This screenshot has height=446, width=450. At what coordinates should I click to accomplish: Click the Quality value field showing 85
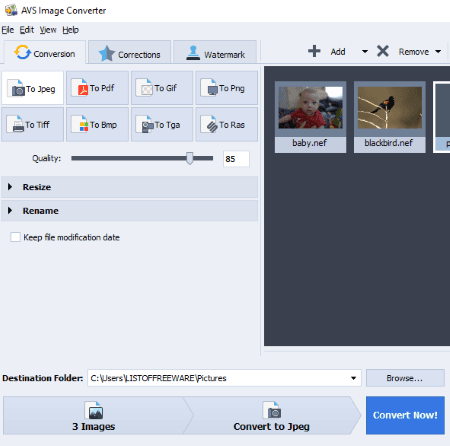236,159
